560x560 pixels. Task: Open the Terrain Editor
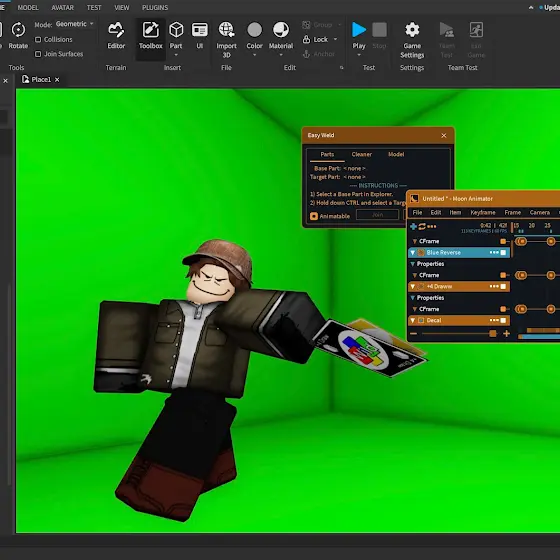click(116, 35)
